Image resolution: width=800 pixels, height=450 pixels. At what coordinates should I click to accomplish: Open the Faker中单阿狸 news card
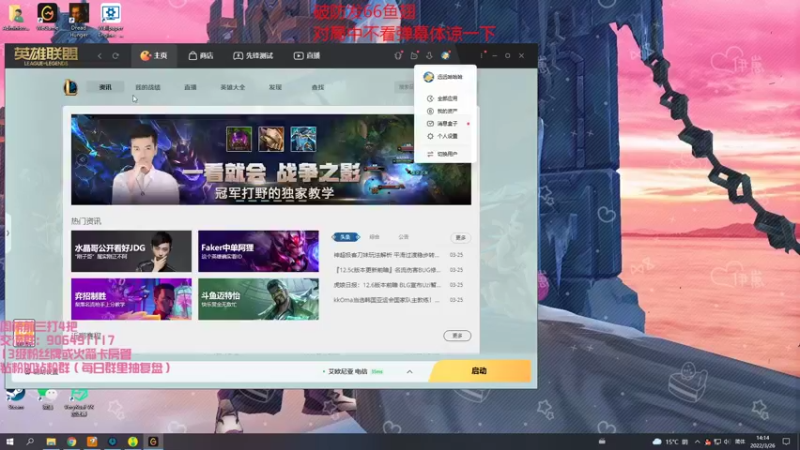[x=259, y=251]
